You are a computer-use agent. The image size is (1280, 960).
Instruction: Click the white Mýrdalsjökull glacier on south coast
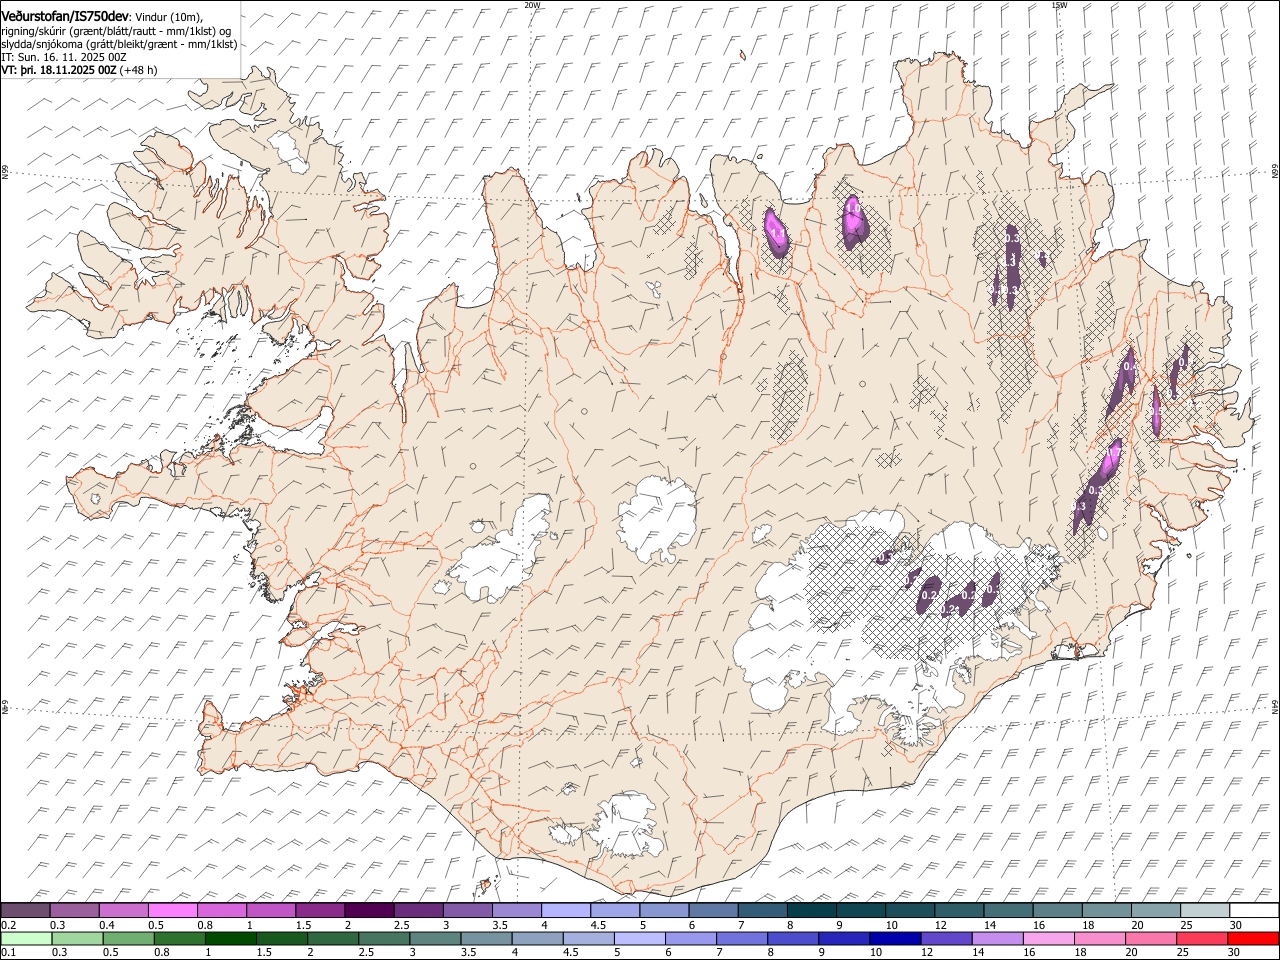pyautogui.click(x=628, y=824)
